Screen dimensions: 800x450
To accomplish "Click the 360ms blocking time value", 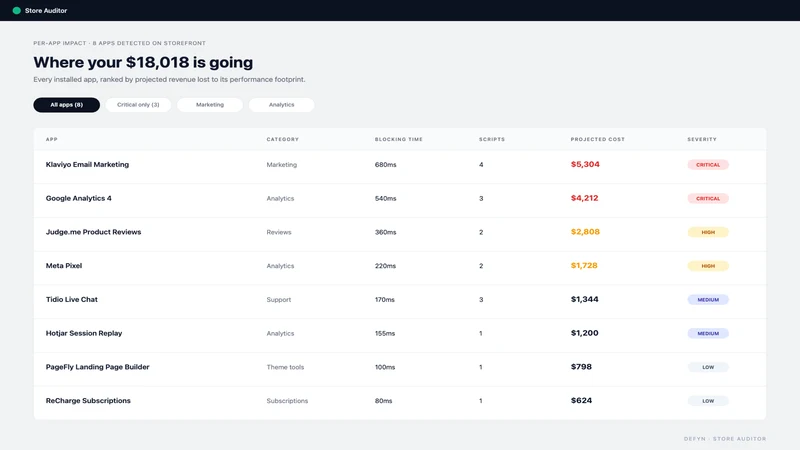I will tap(385, 232).
